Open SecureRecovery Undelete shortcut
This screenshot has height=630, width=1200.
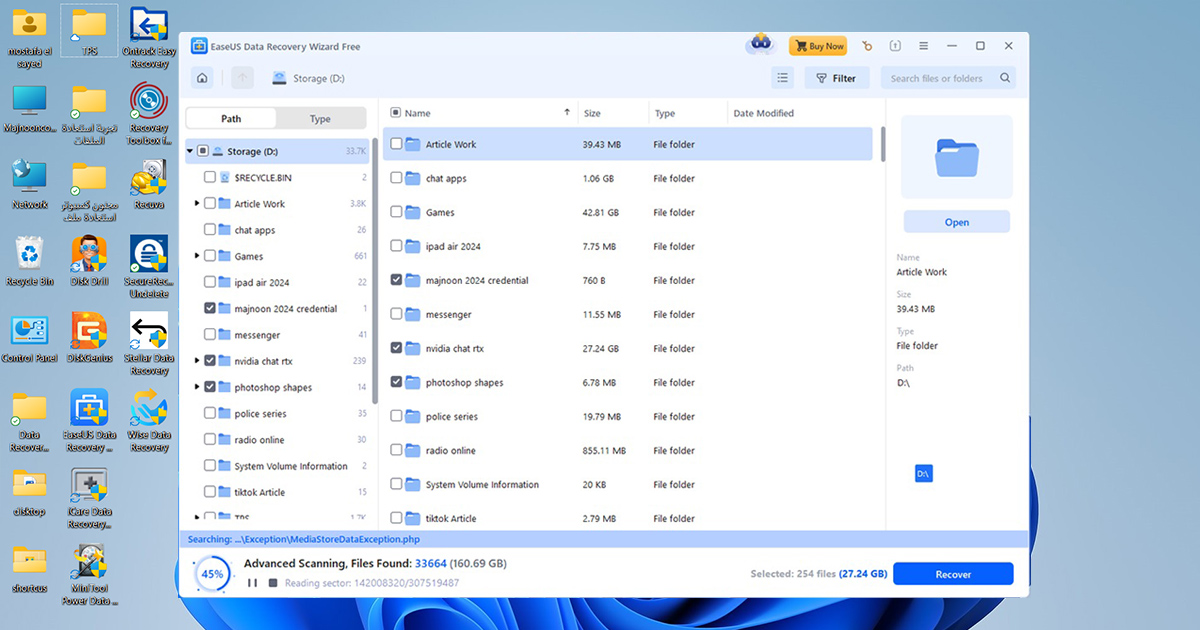click(149, 267)
